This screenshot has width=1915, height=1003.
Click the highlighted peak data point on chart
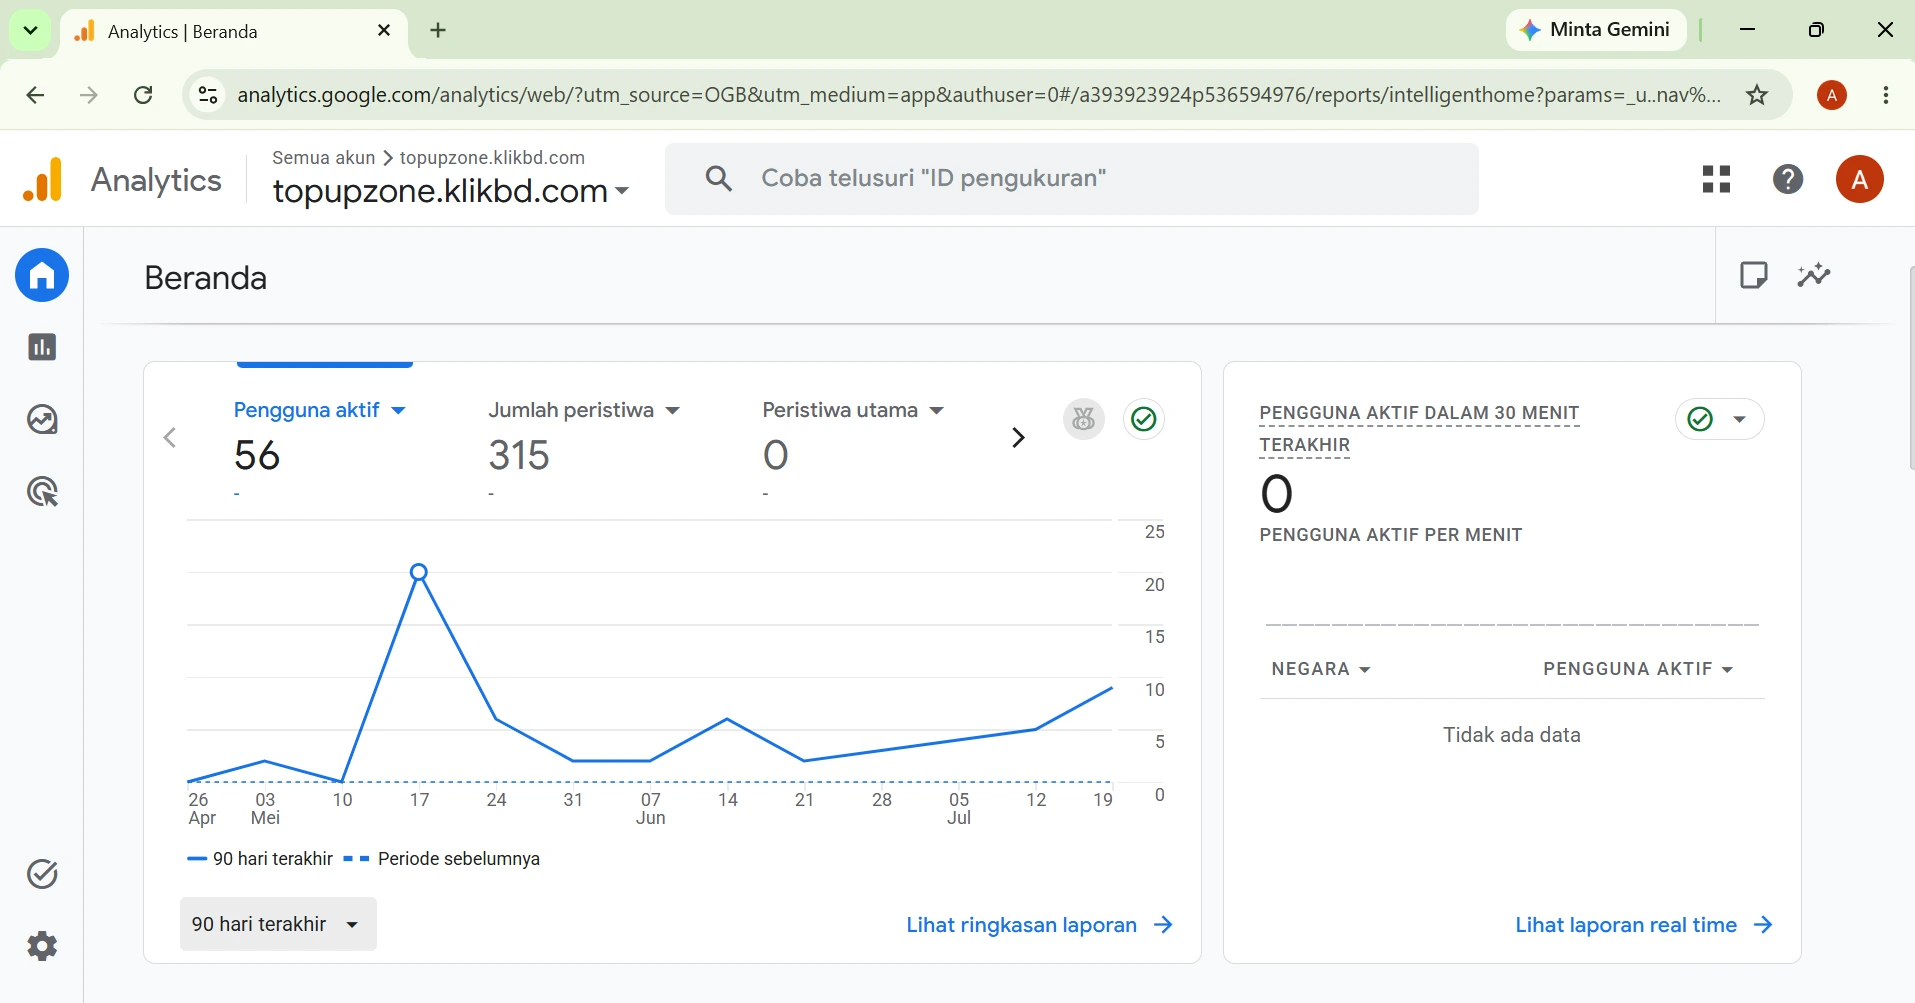(419, 572)
